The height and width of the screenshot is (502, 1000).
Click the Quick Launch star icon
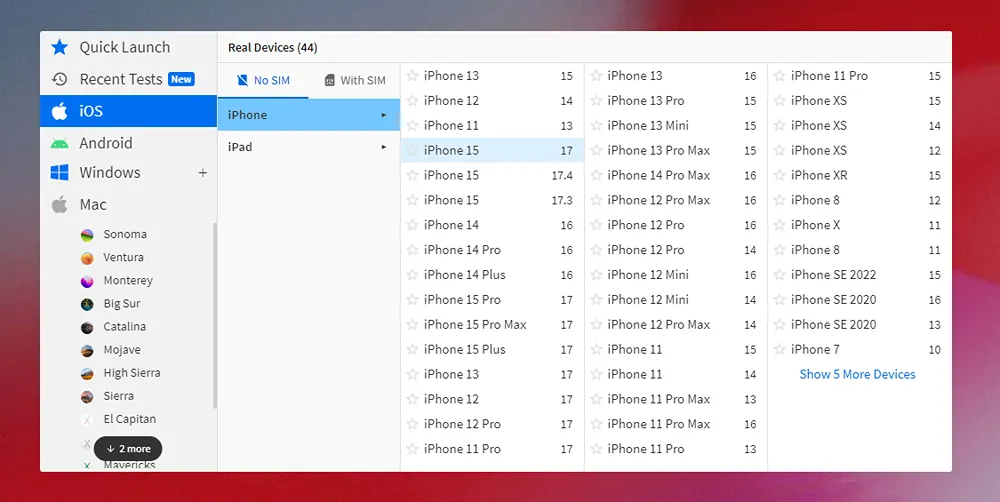click(59, 47)
